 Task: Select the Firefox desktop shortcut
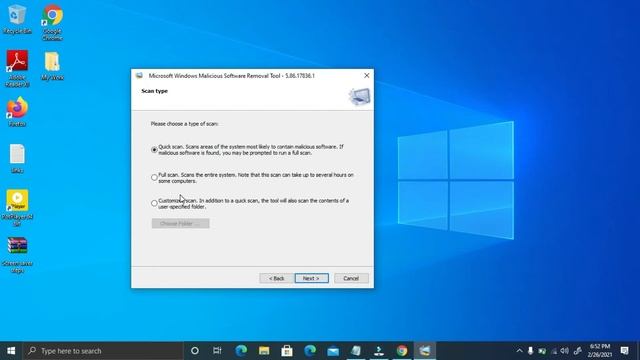tap(17, 112)
